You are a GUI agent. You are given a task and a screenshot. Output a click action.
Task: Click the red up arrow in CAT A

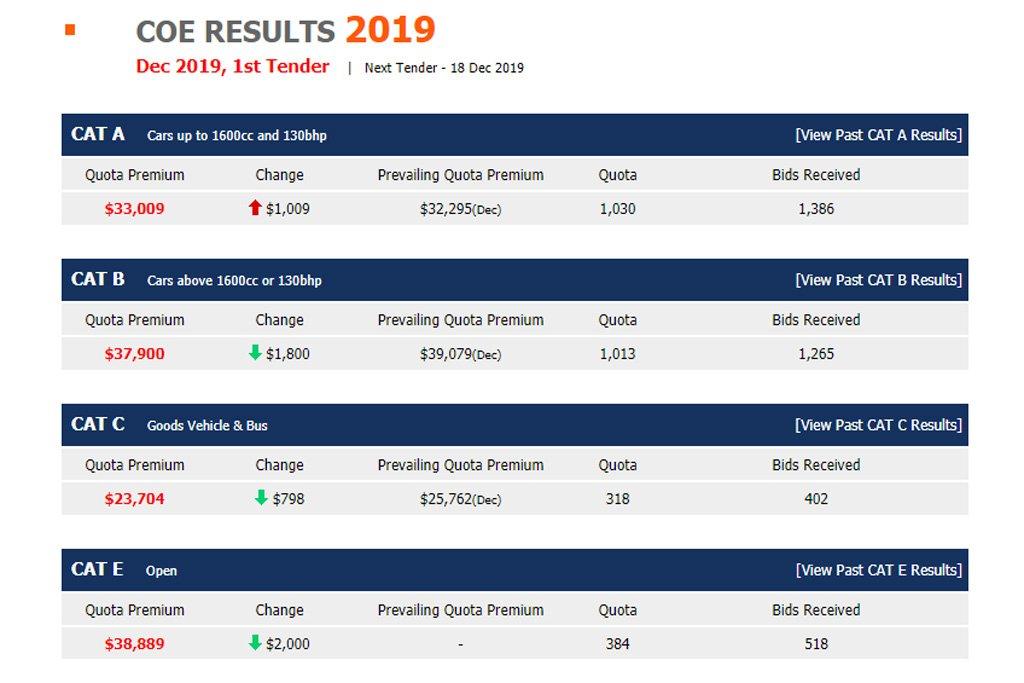255,208
